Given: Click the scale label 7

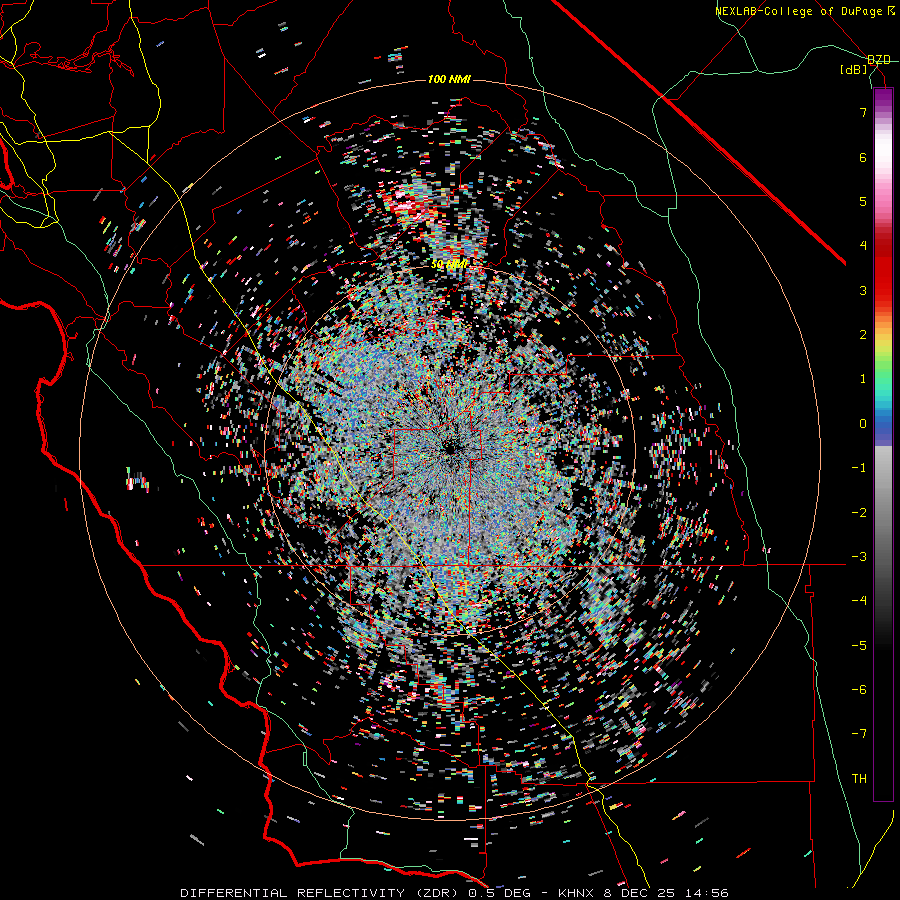Looking at the screenshot, I should tap(863, 112).
